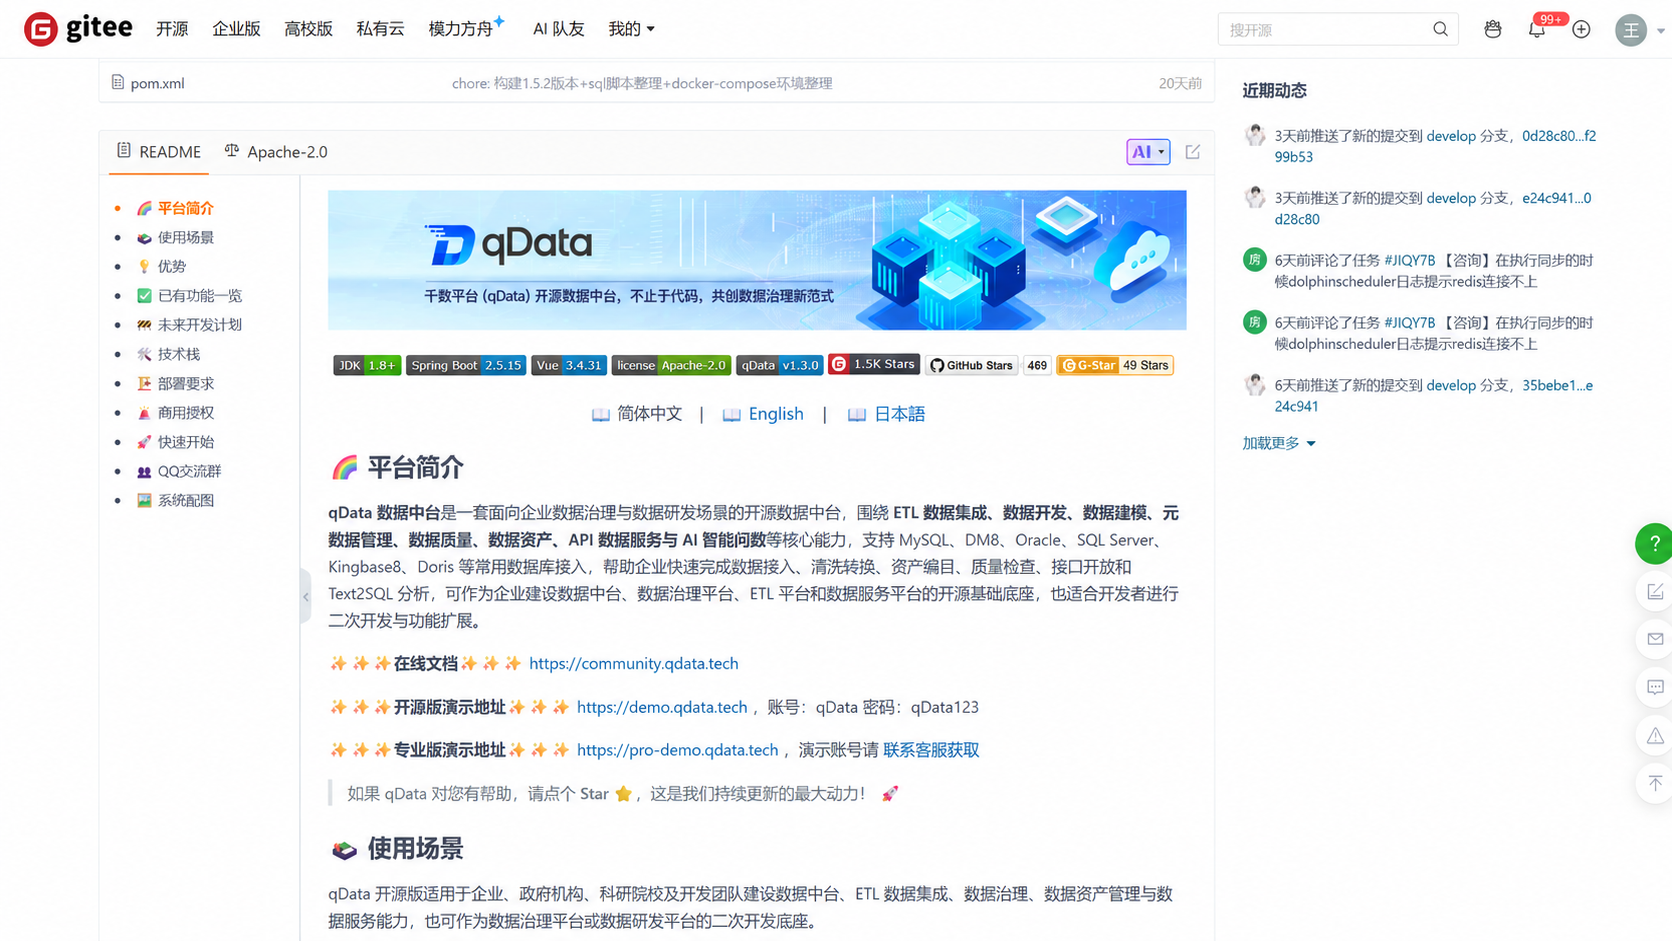This screenshot has width=1672, height=941.
Task: Click the pom.xml file icon
Action: [x=118, y=83]
